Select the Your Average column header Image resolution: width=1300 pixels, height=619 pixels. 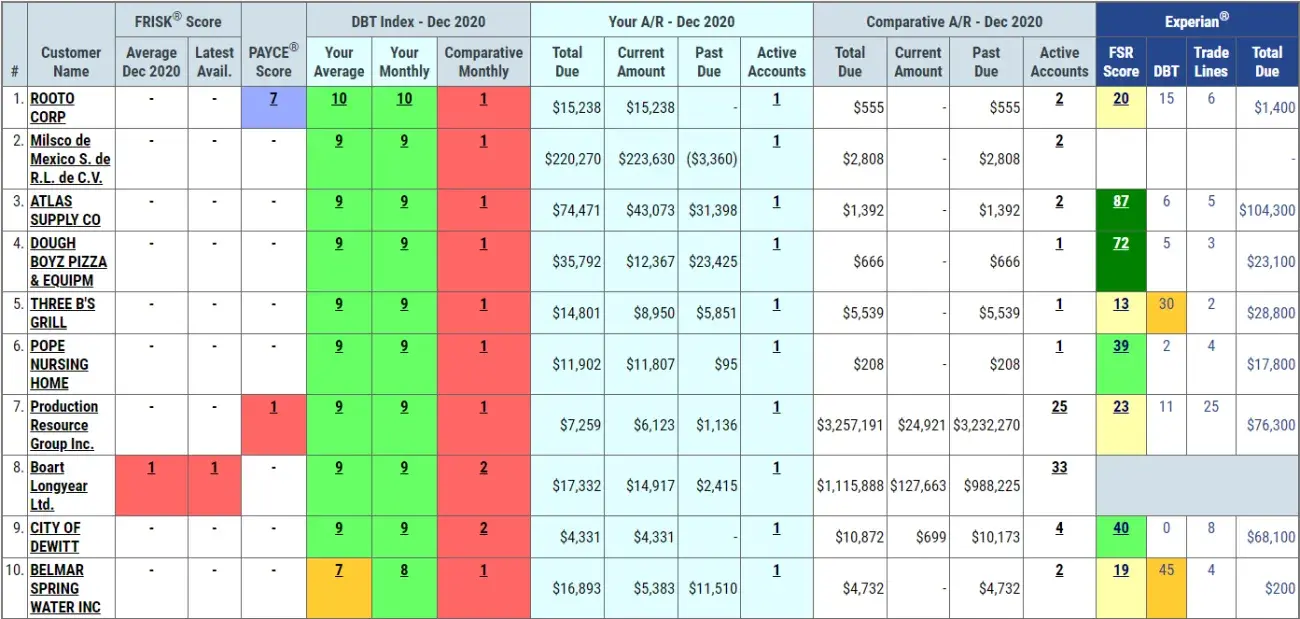coord(339,61)
